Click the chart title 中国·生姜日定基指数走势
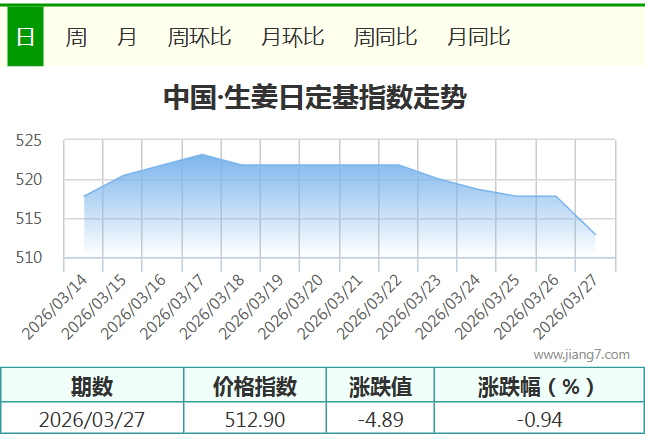645x440 pixels. [314, 98]
